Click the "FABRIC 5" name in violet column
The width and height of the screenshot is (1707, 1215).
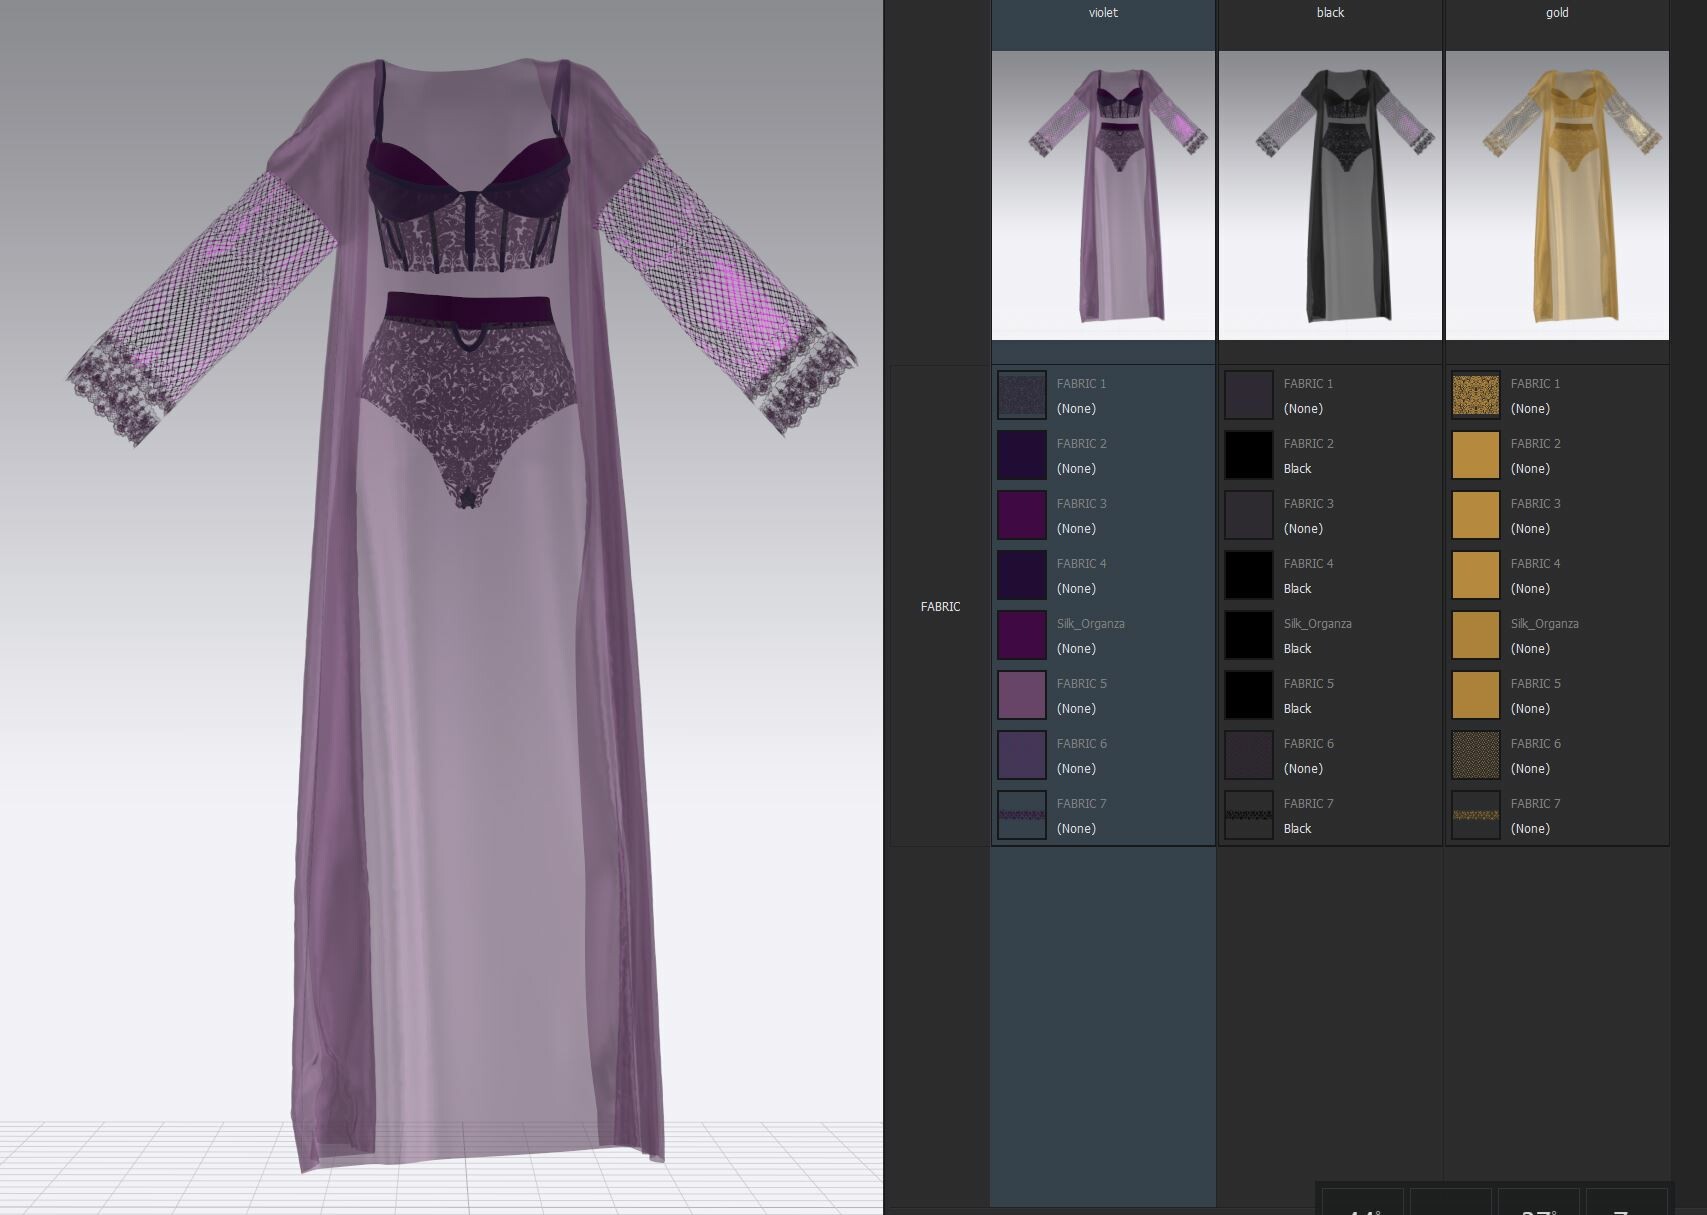[1081, 683]
